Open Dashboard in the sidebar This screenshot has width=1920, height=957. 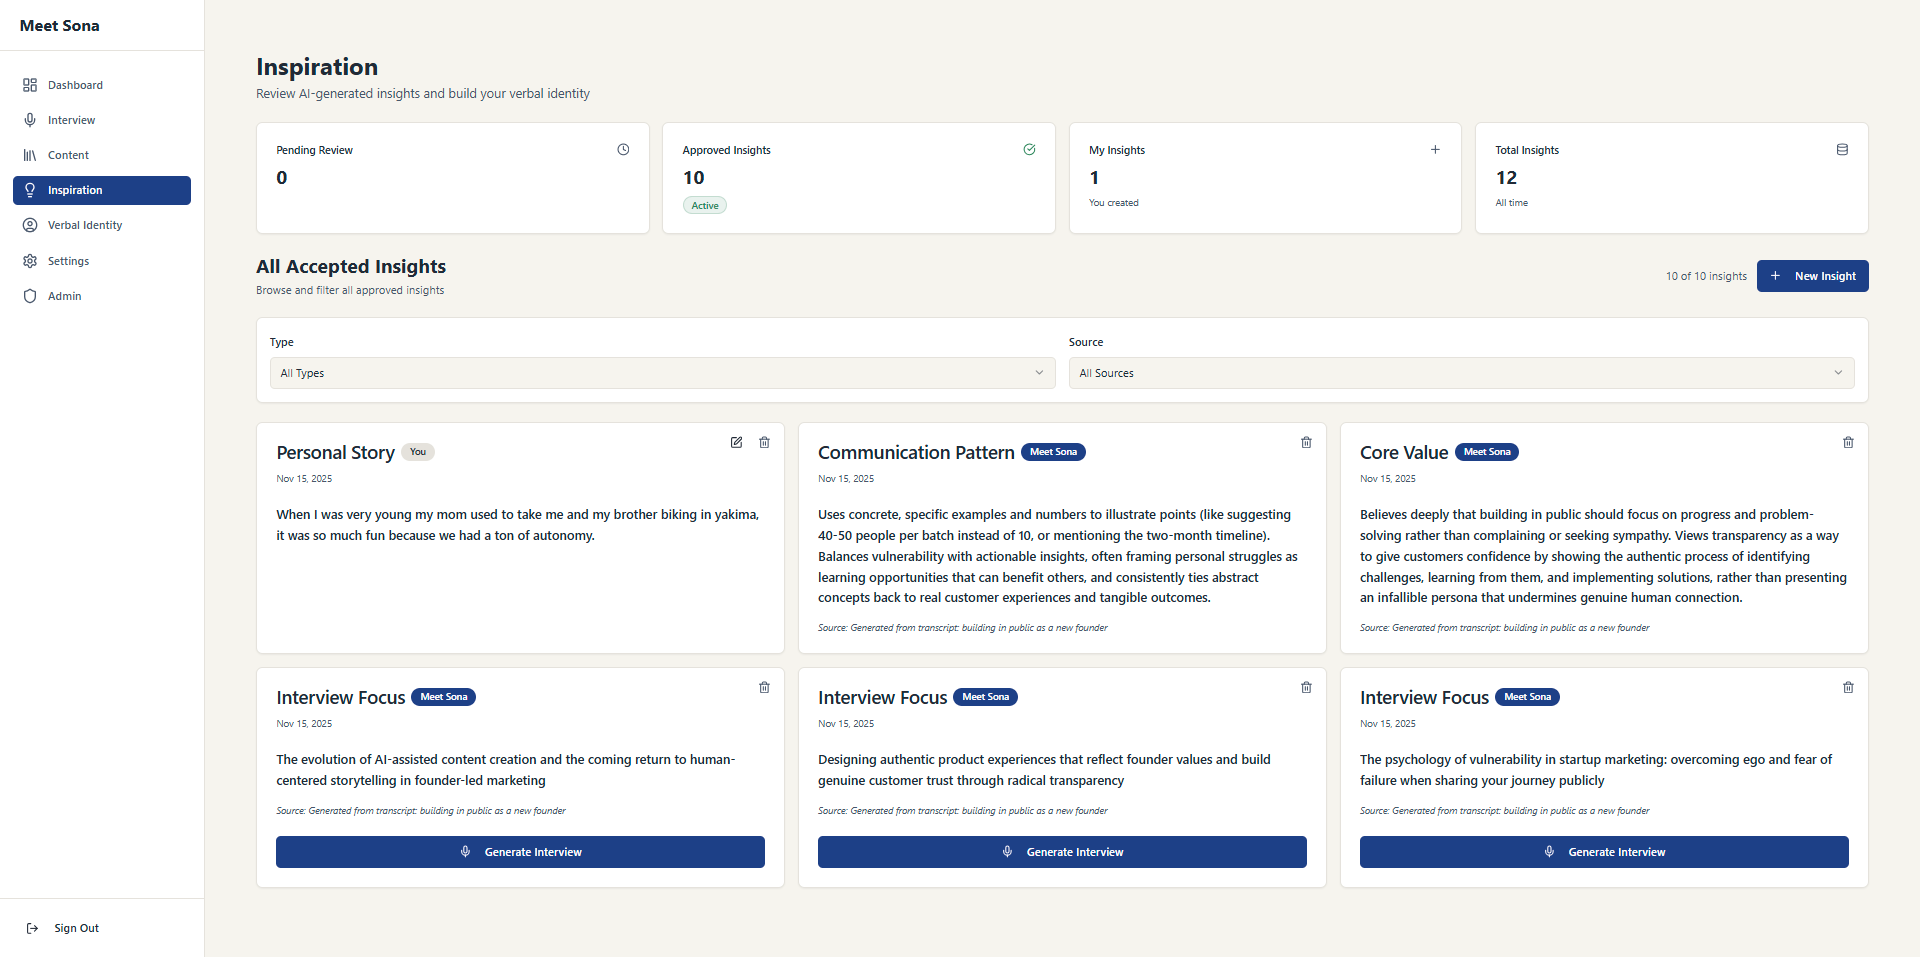pyautogui.click(x=75, y=85)
